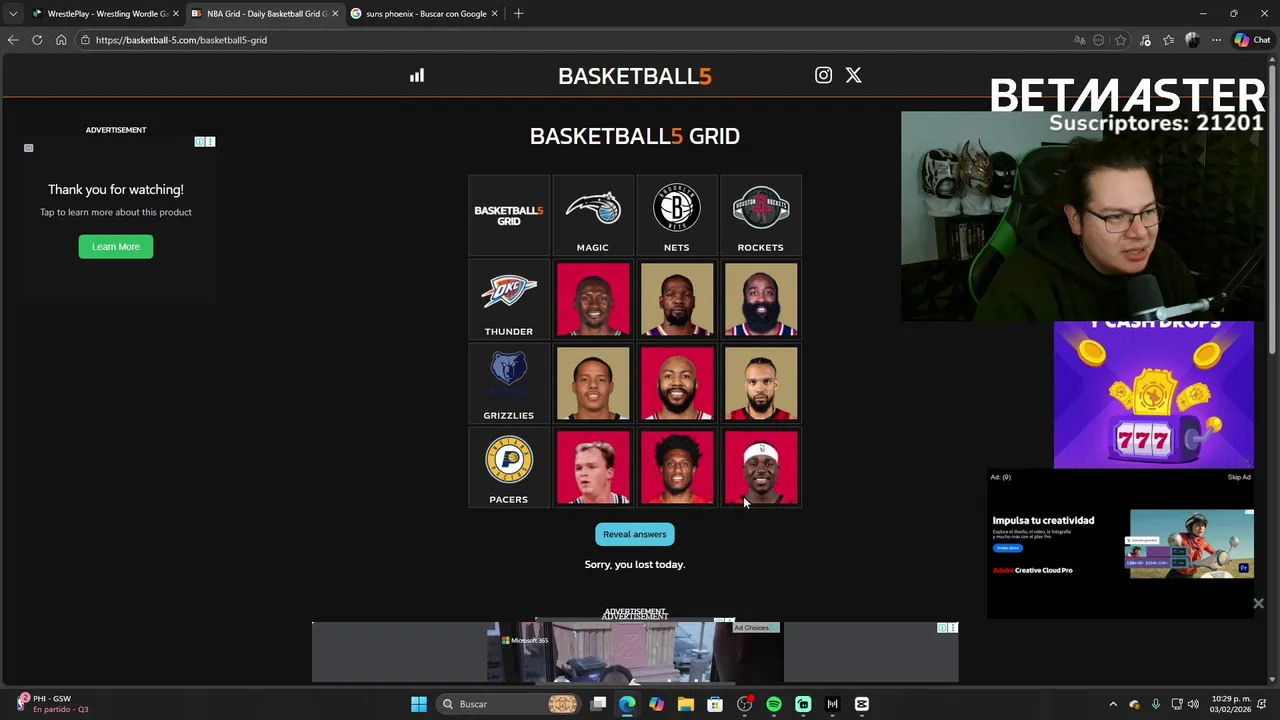
Task: Open the stats bar-chart icon
Action: click(417, 75)
